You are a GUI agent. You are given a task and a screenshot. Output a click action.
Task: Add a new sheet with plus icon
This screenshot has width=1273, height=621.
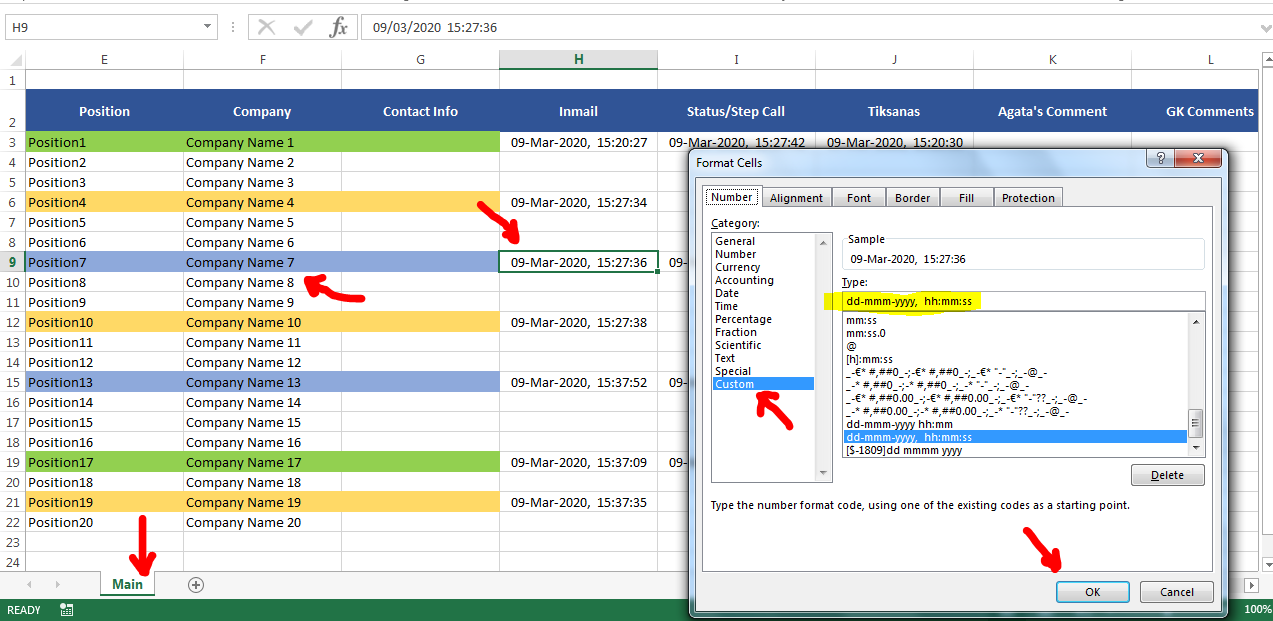click(x=196, y=585)
